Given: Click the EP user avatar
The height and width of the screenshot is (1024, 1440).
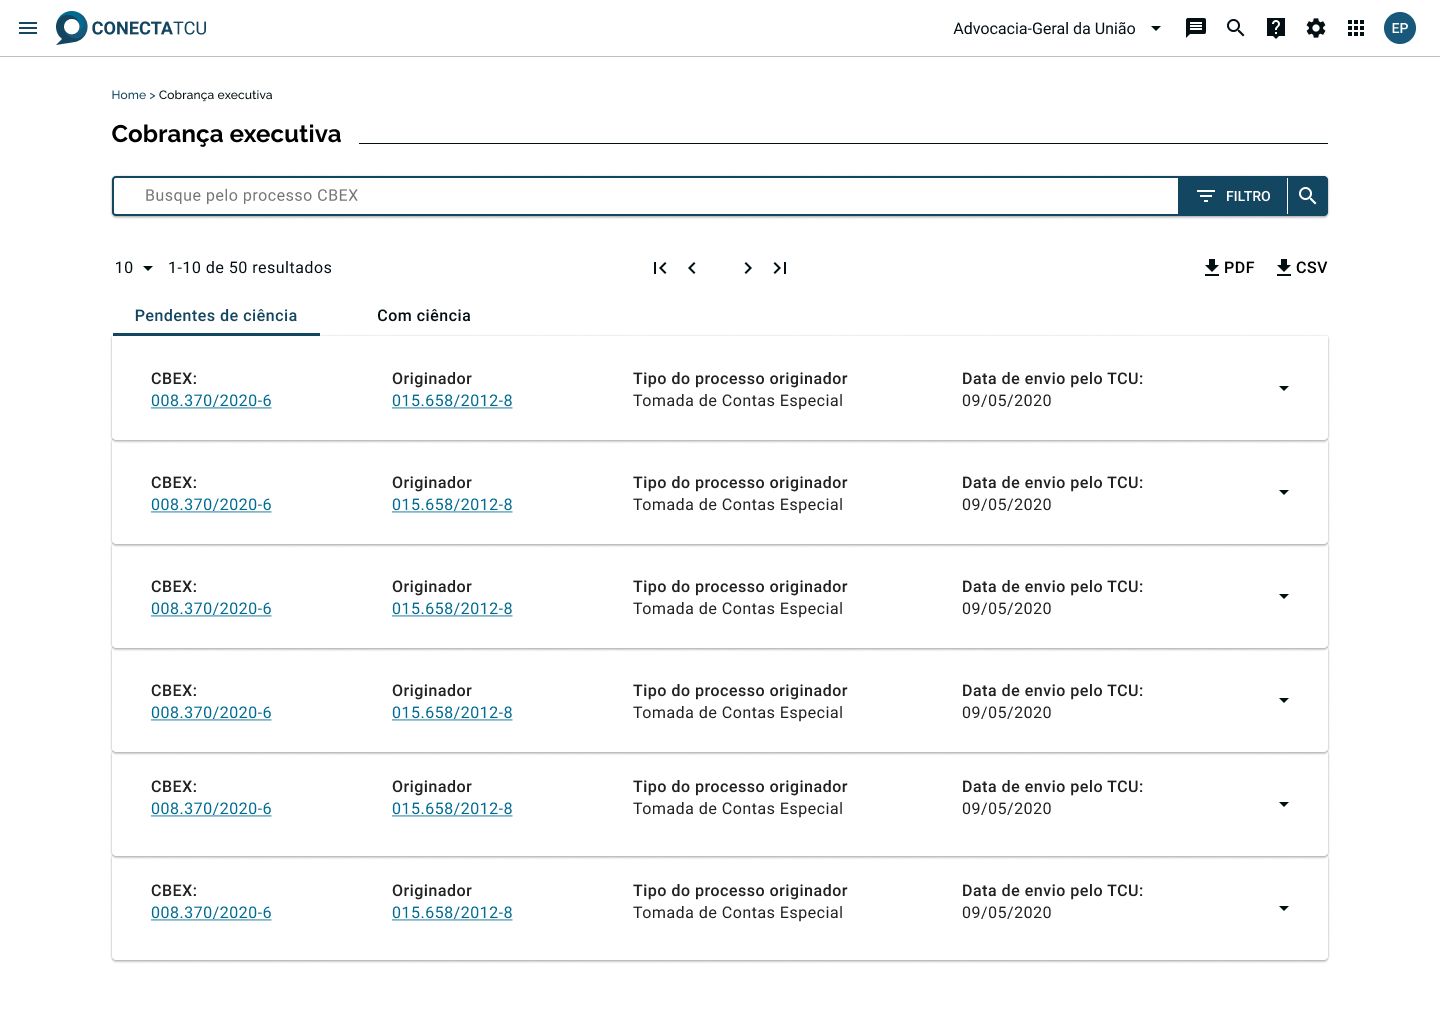Looking at the screenshot, I should tap(1399, 28).
